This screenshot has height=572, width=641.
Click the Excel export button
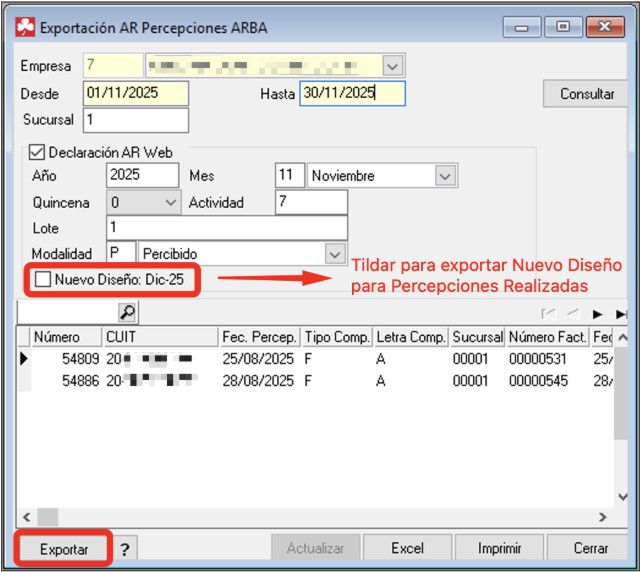(x=407, y=548)
